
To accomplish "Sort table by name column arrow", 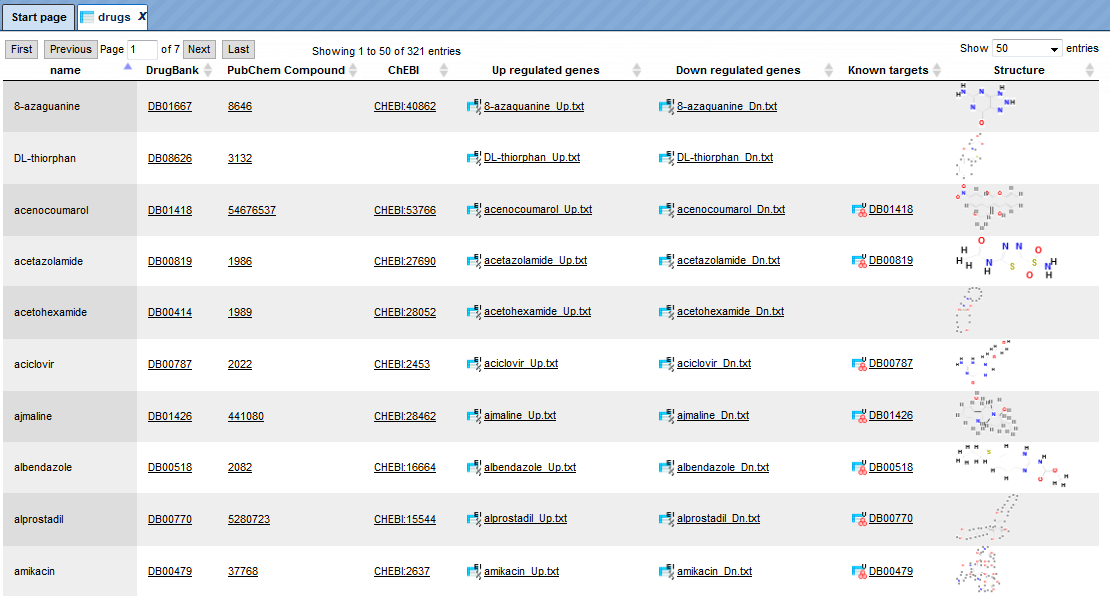I will click(127, 67).
